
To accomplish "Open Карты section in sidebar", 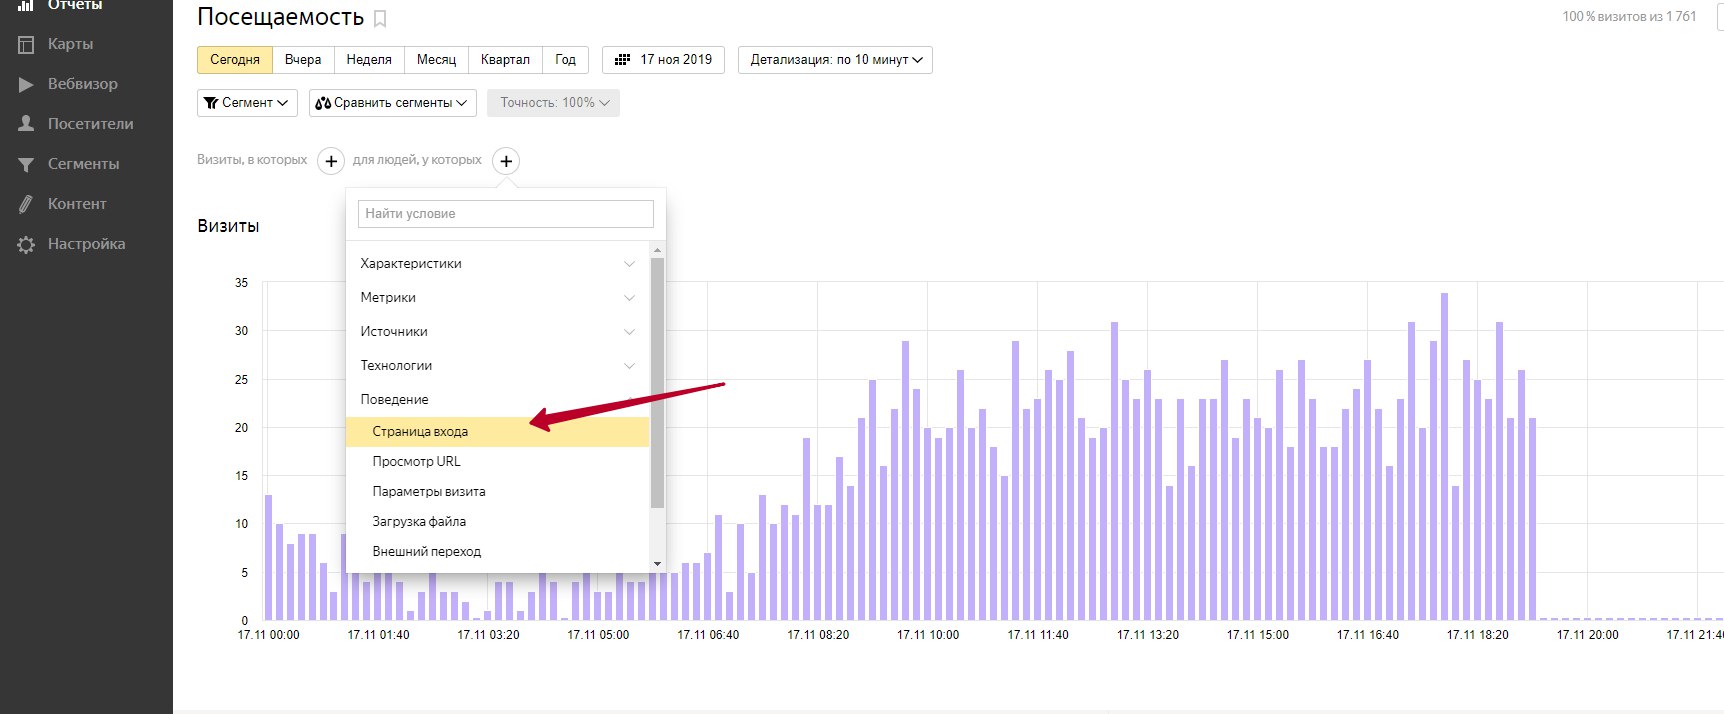I will point(70,44).
